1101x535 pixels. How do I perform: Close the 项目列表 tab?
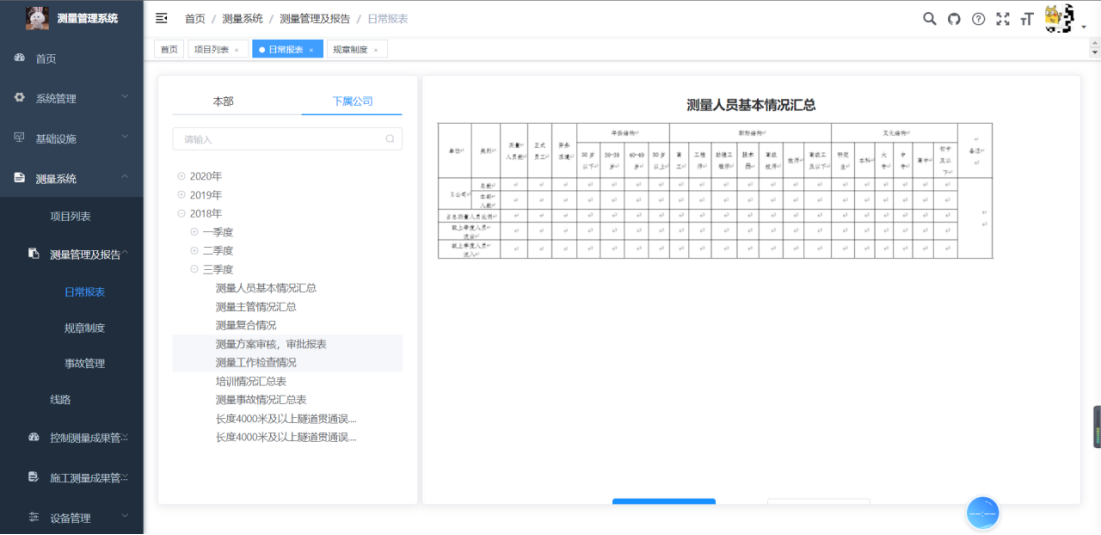237,50
